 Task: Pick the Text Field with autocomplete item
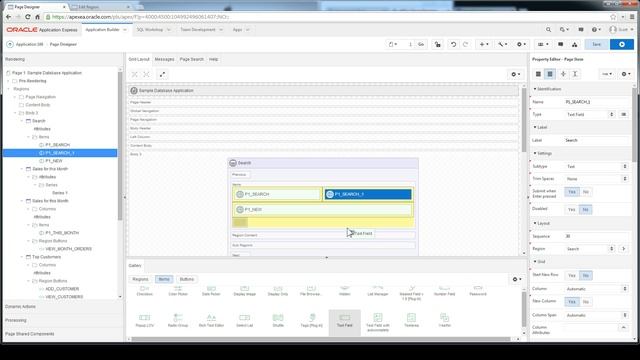[x=378, y=322]
